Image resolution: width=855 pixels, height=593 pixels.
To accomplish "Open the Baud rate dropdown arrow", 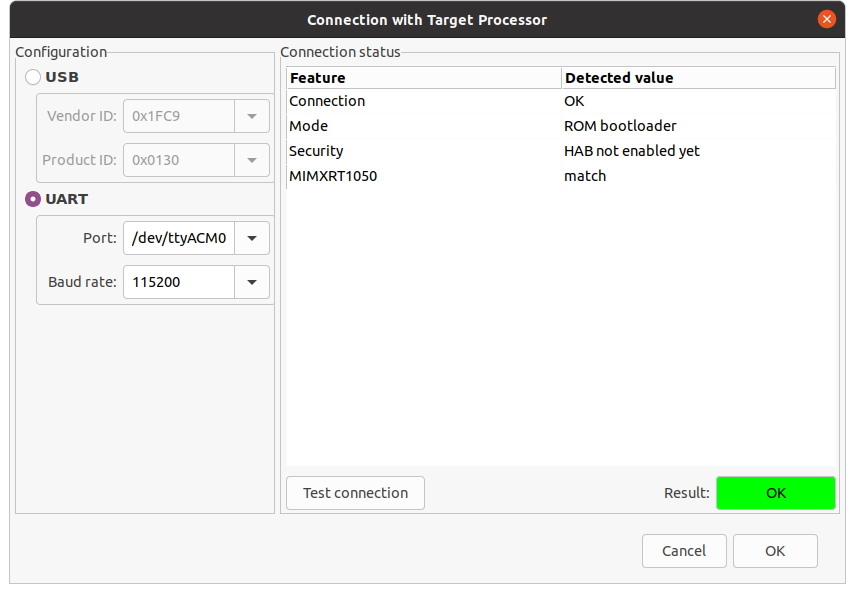I will (254, 282).
